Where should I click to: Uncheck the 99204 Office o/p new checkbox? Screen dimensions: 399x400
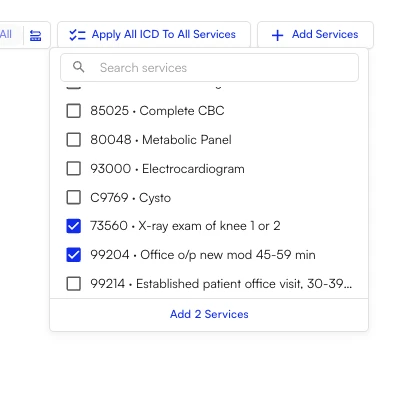(x=74, y=255)
